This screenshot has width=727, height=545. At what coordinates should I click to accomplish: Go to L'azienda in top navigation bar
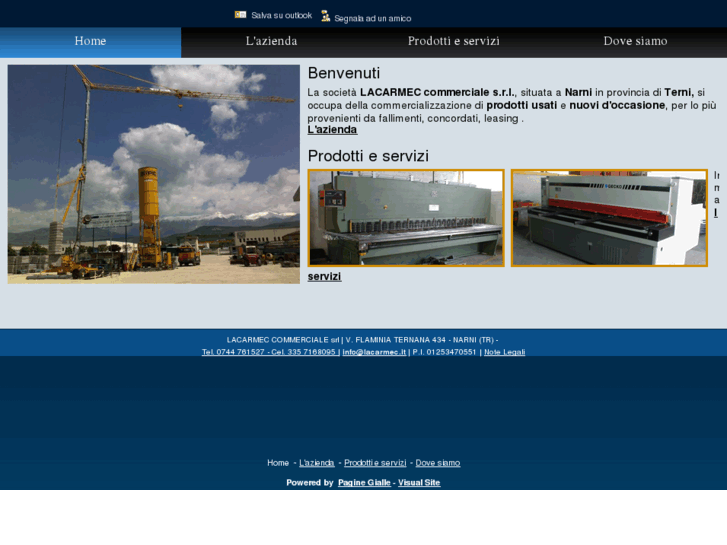(x=272, y=42)
